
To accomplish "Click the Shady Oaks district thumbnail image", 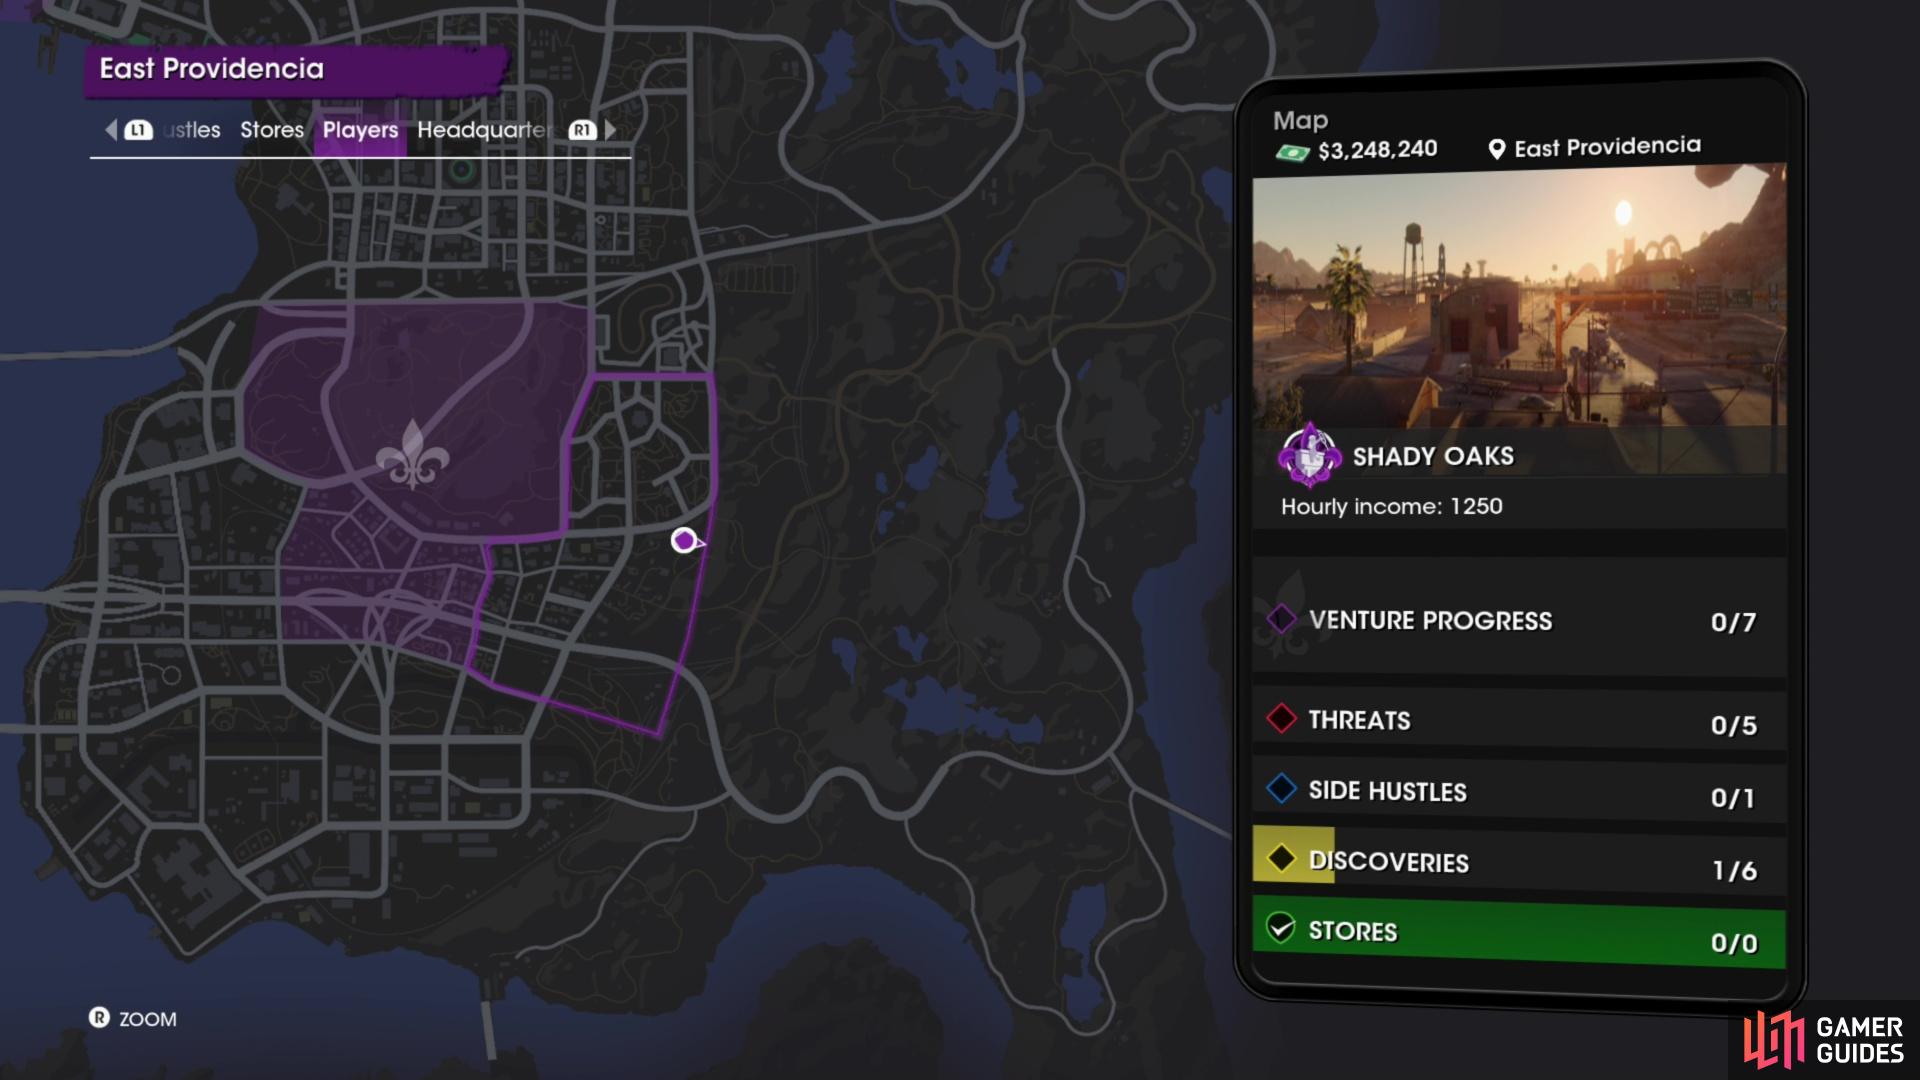I will (1519, 318).
